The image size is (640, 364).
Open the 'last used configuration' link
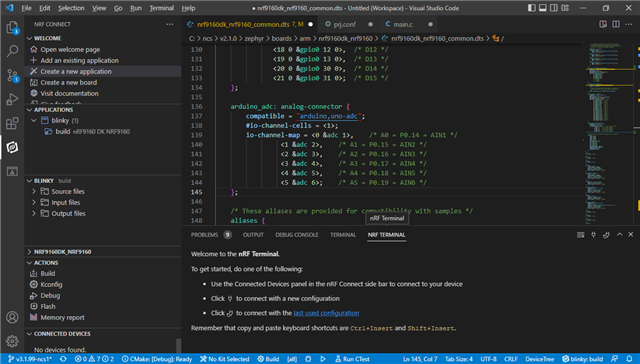[x=326, y=313]
